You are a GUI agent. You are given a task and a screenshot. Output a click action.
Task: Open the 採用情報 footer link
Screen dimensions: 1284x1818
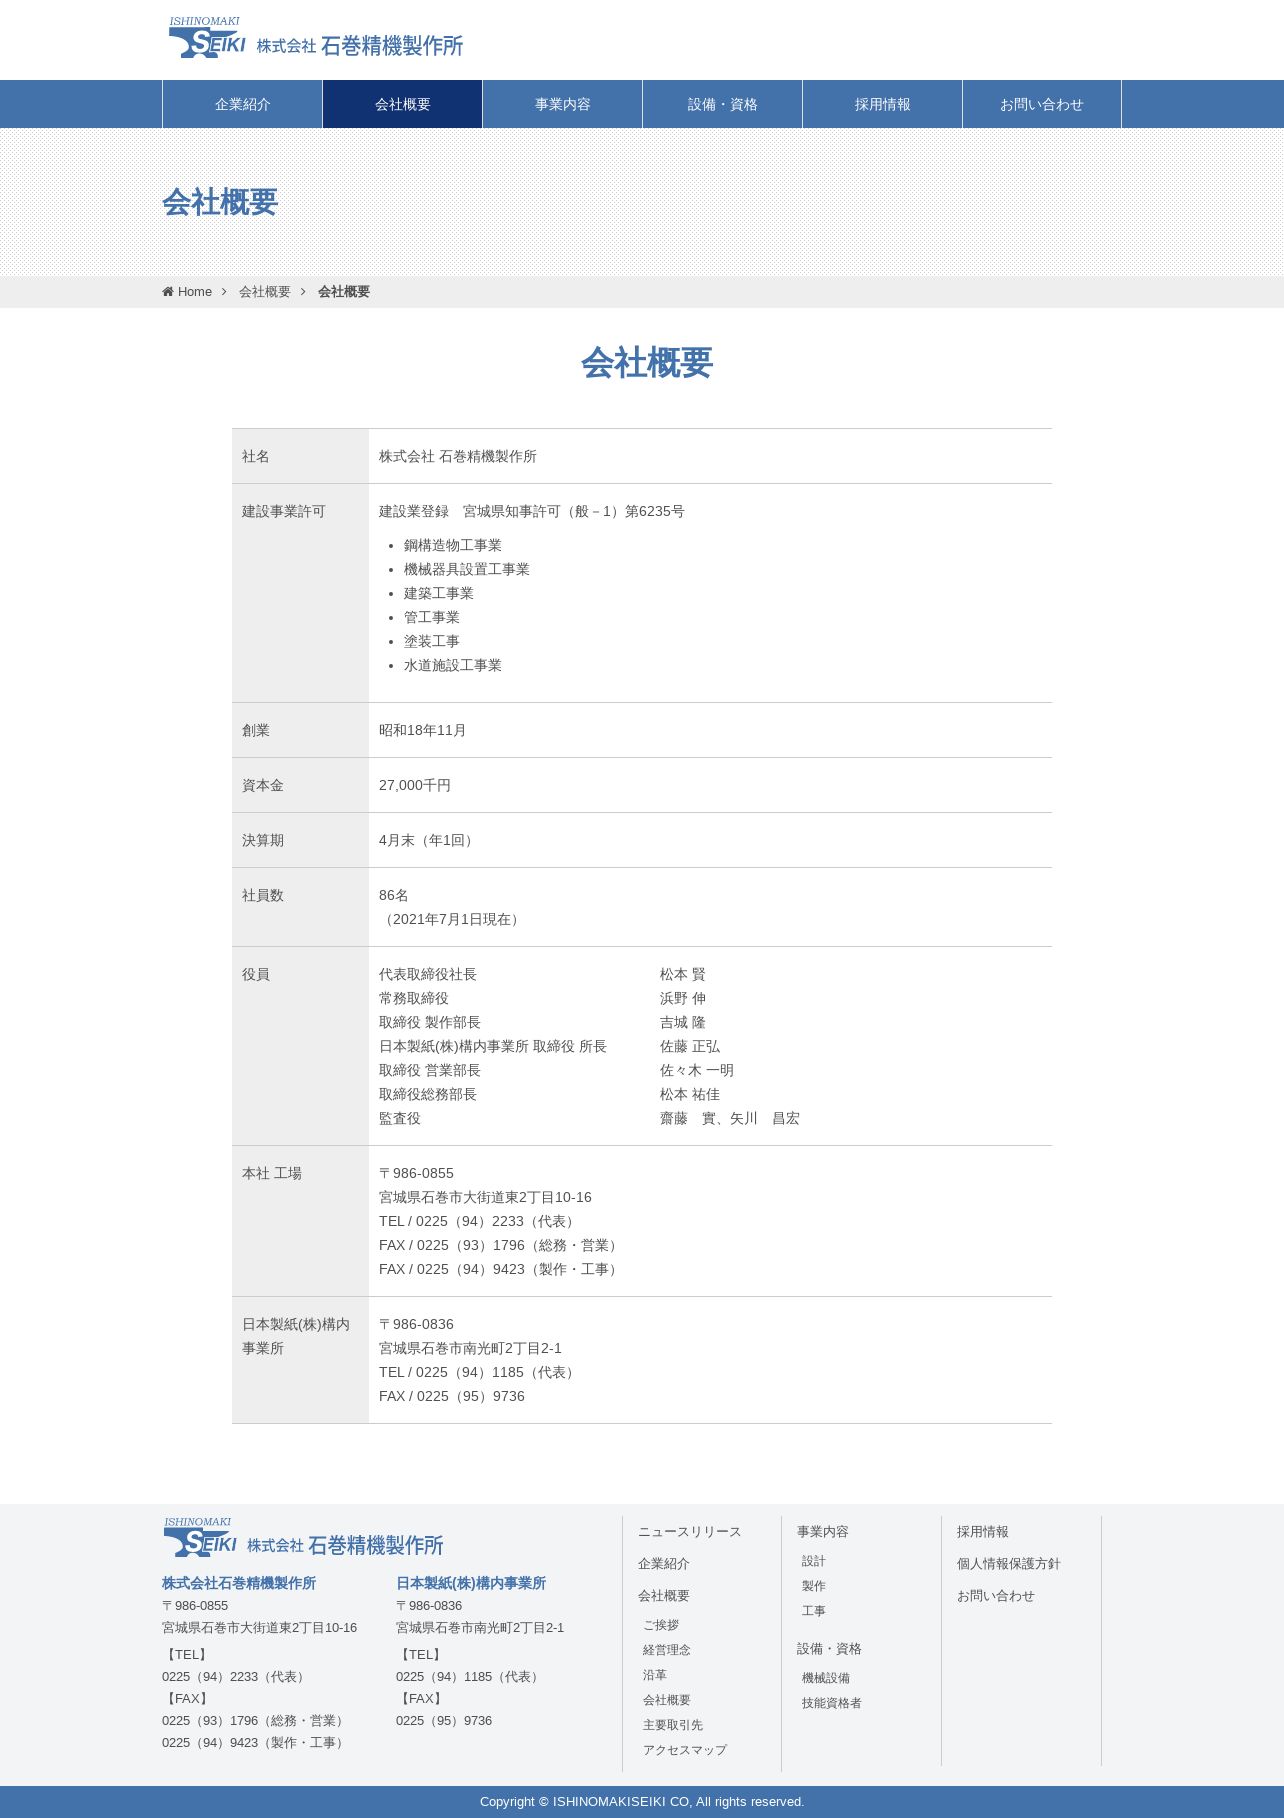click(983, 1532)
